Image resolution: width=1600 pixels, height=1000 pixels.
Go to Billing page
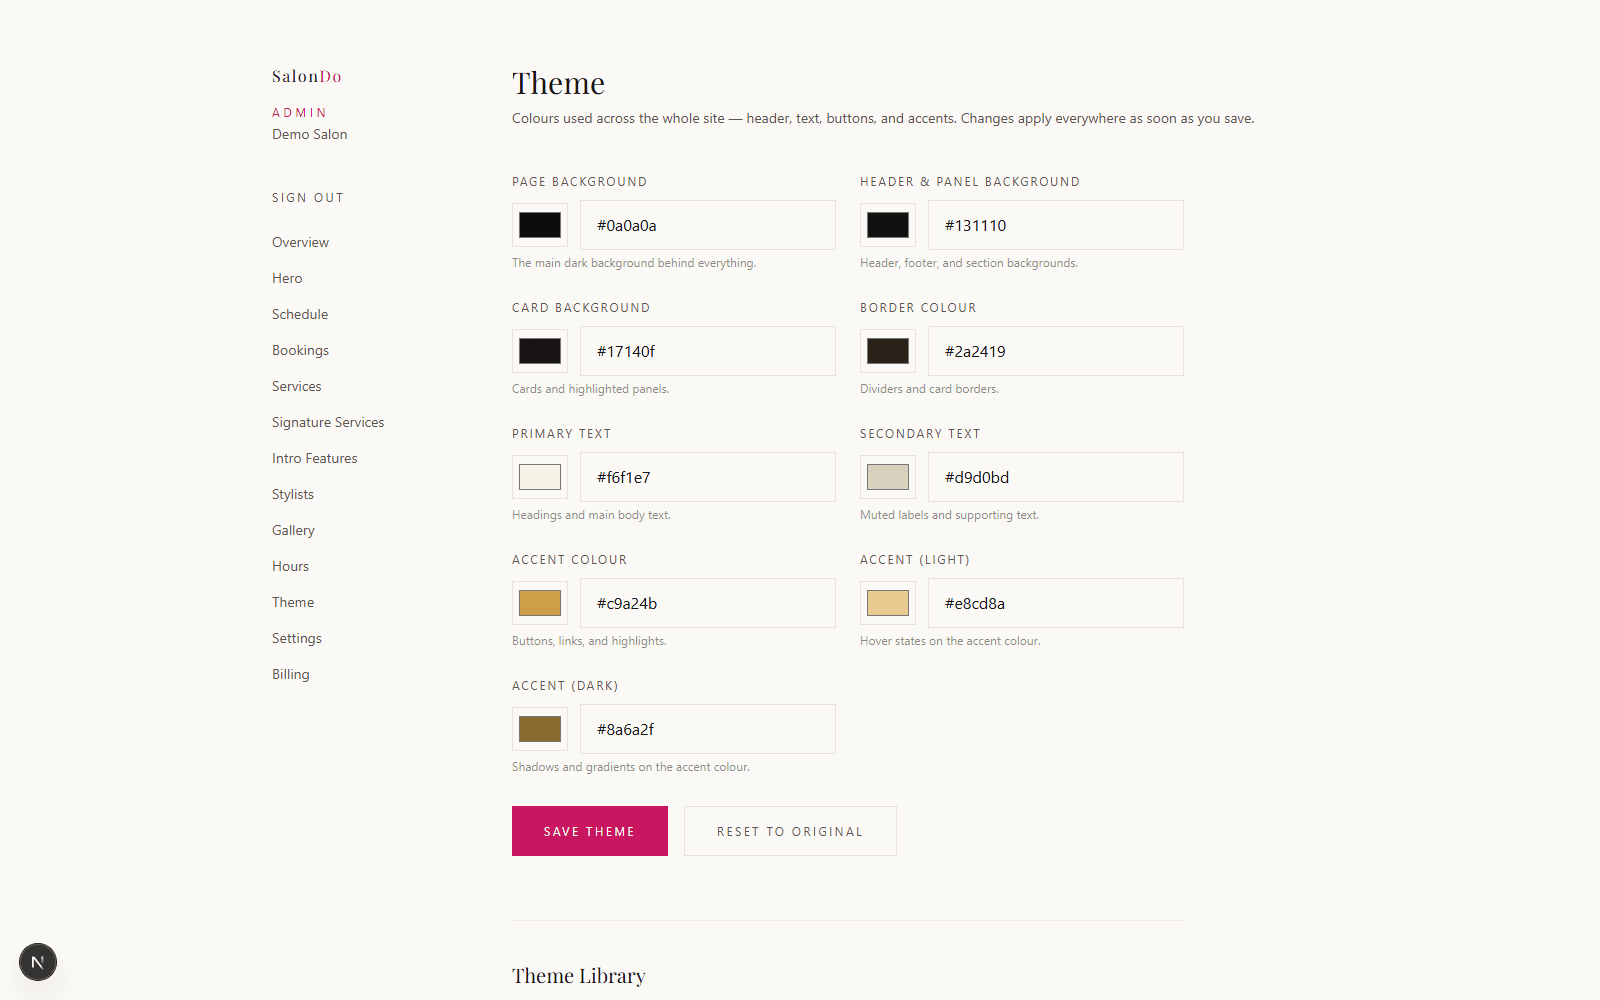point(291,674)
